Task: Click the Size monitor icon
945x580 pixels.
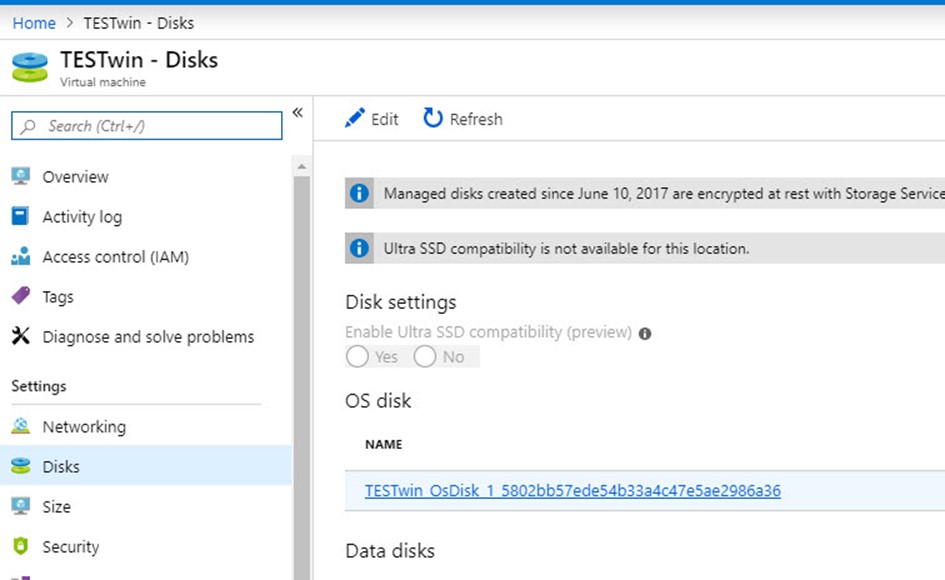Action: tap(20, 507)
